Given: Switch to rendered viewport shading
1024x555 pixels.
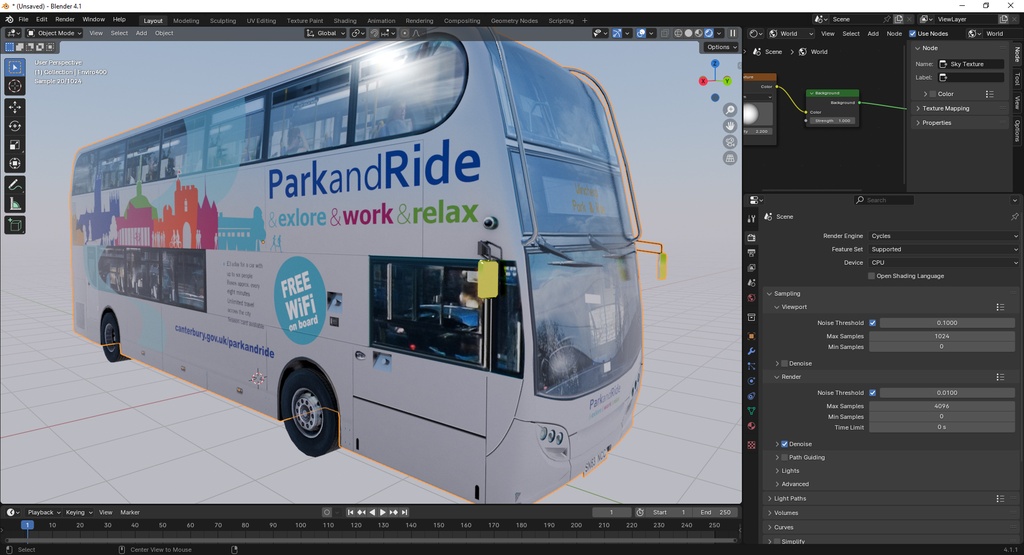Looking at the screenshot, I should [x=709, y=33].
